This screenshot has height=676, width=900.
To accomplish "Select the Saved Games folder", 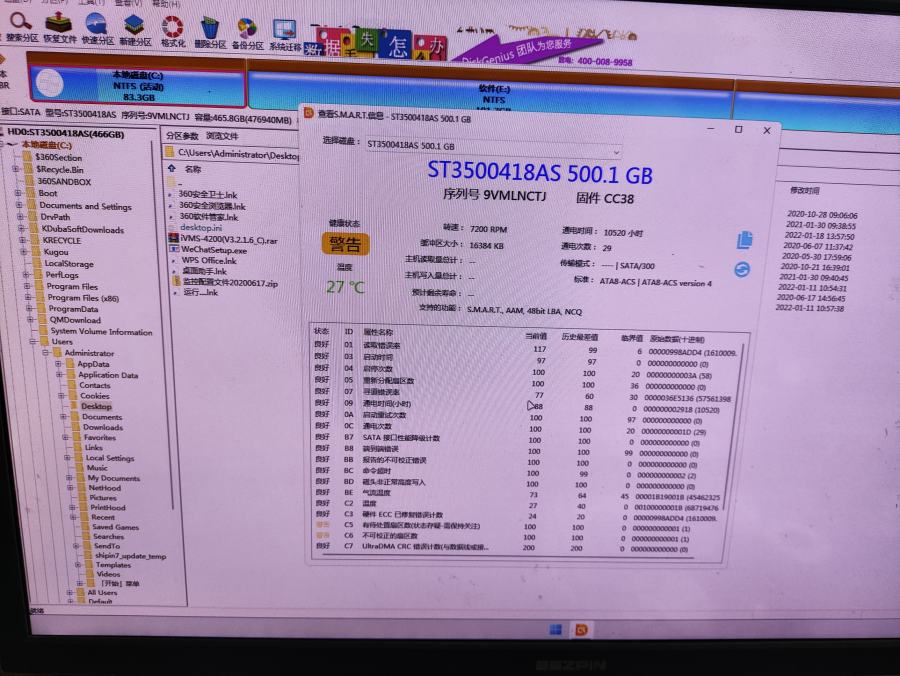I will (115, 526).
